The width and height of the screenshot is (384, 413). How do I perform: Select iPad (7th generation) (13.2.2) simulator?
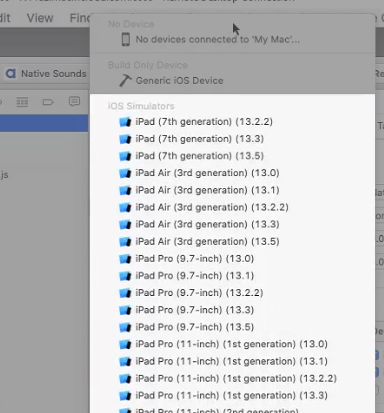(x=232, y=122)
